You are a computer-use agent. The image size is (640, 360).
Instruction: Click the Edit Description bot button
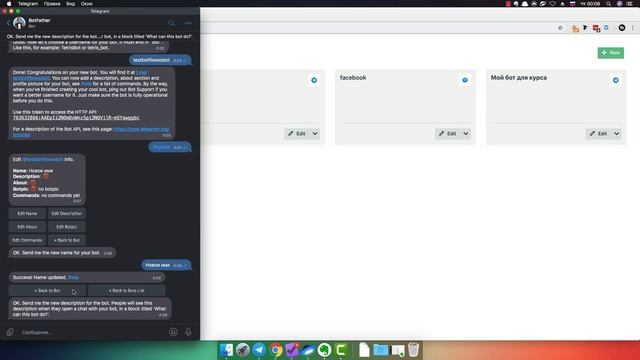point(67,213)
